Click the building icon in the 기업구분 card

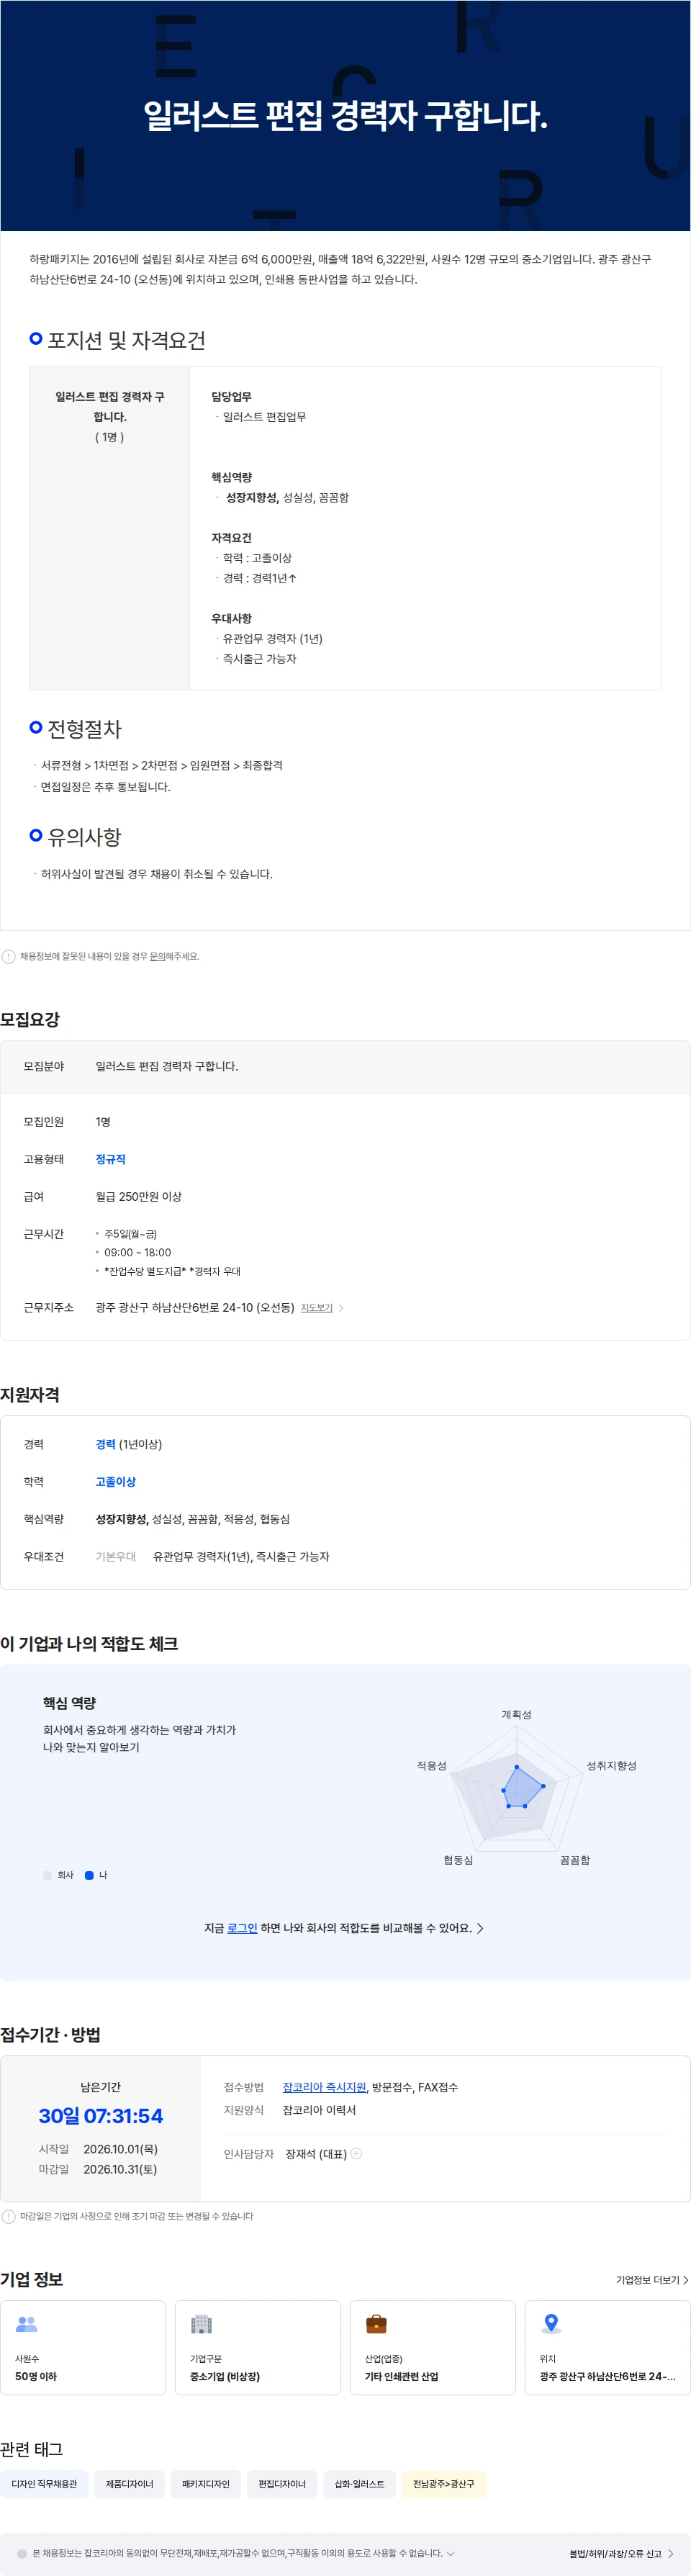[x=201, y=2323]
